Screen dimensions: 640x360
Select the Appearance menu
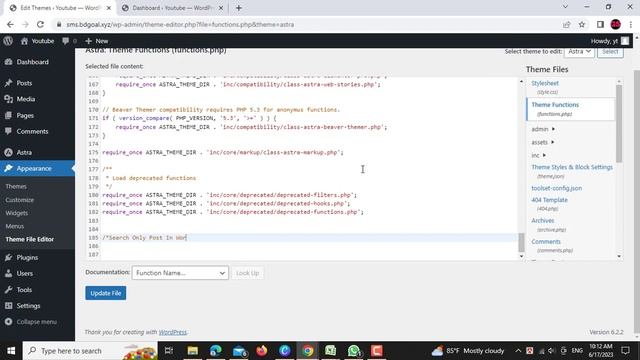point(34,168)
